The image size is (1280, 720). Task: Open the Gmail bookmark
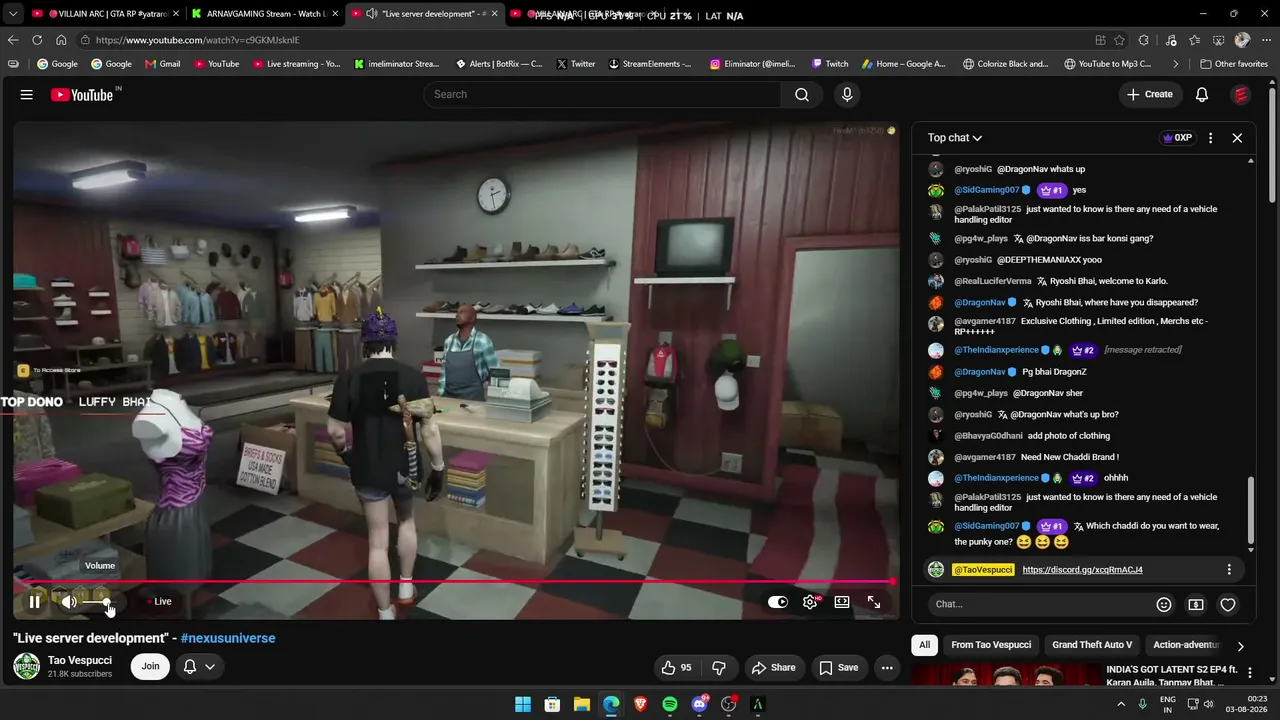(163, 64)
